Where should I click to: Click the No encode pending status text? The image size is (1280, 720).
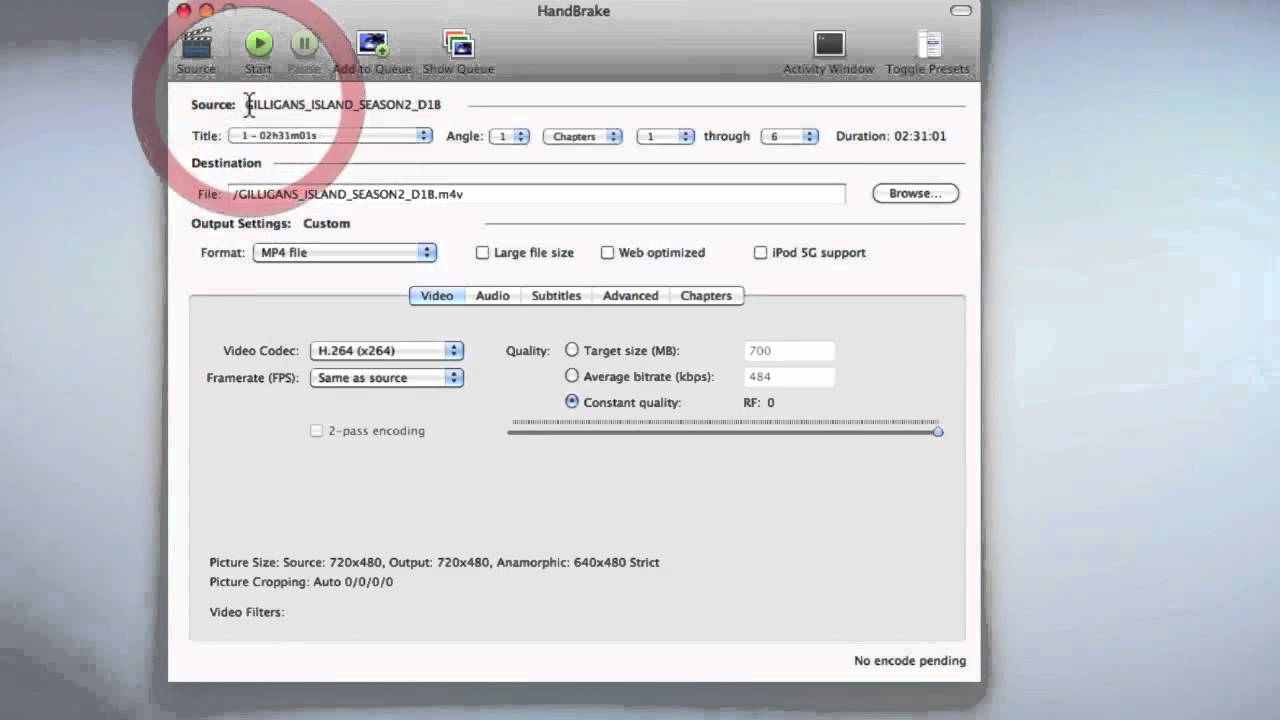[910, 661]
